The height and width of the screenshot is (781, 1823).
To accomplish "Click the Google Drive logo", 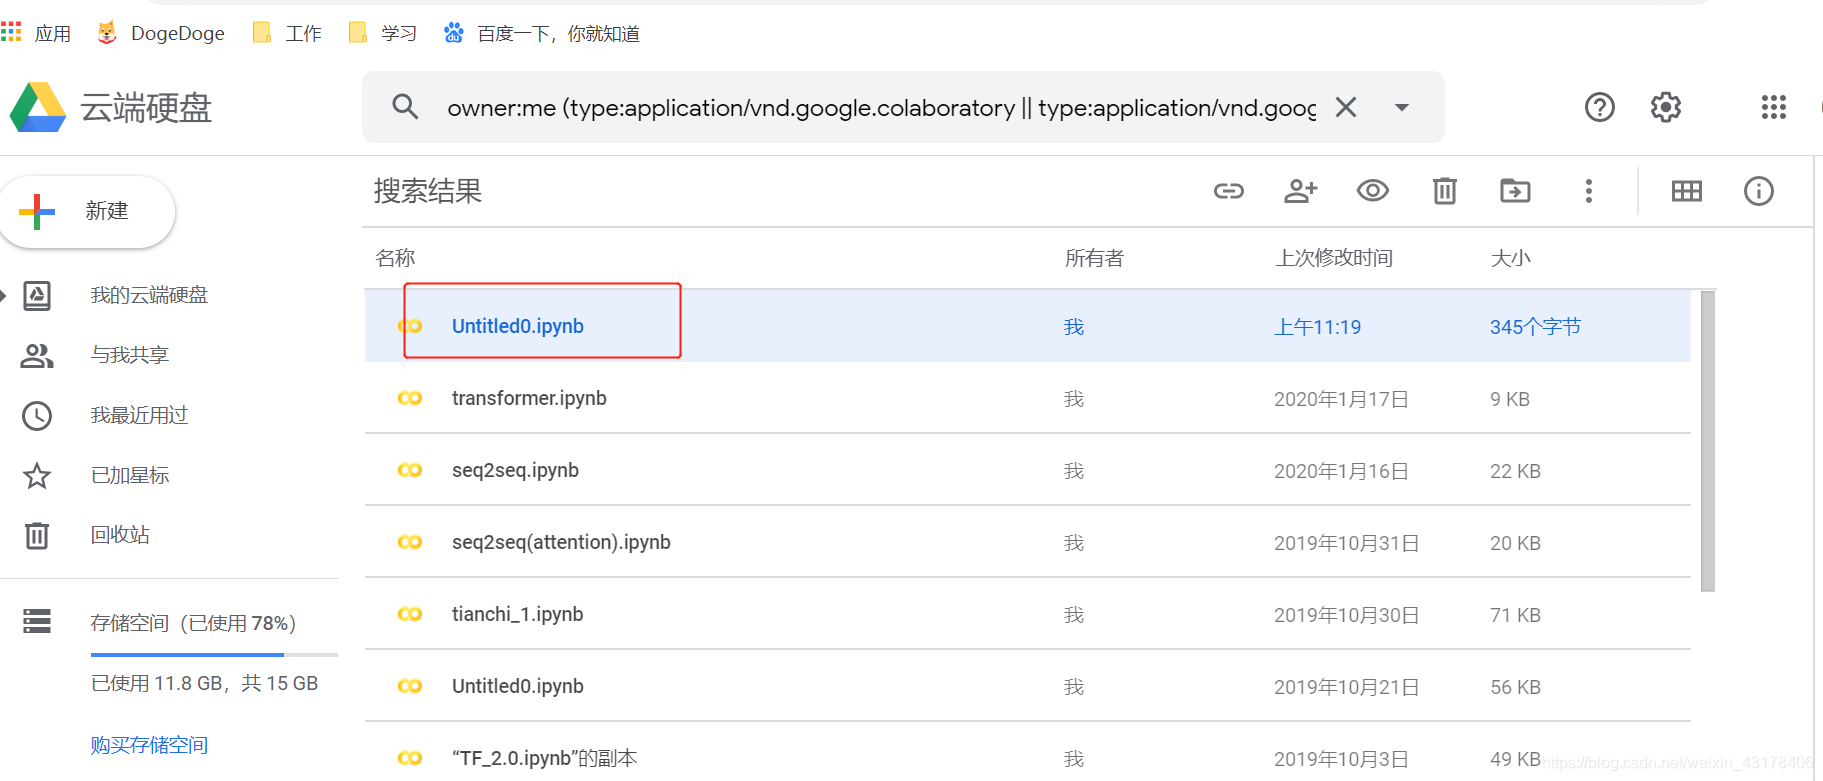I will [38, 107].
